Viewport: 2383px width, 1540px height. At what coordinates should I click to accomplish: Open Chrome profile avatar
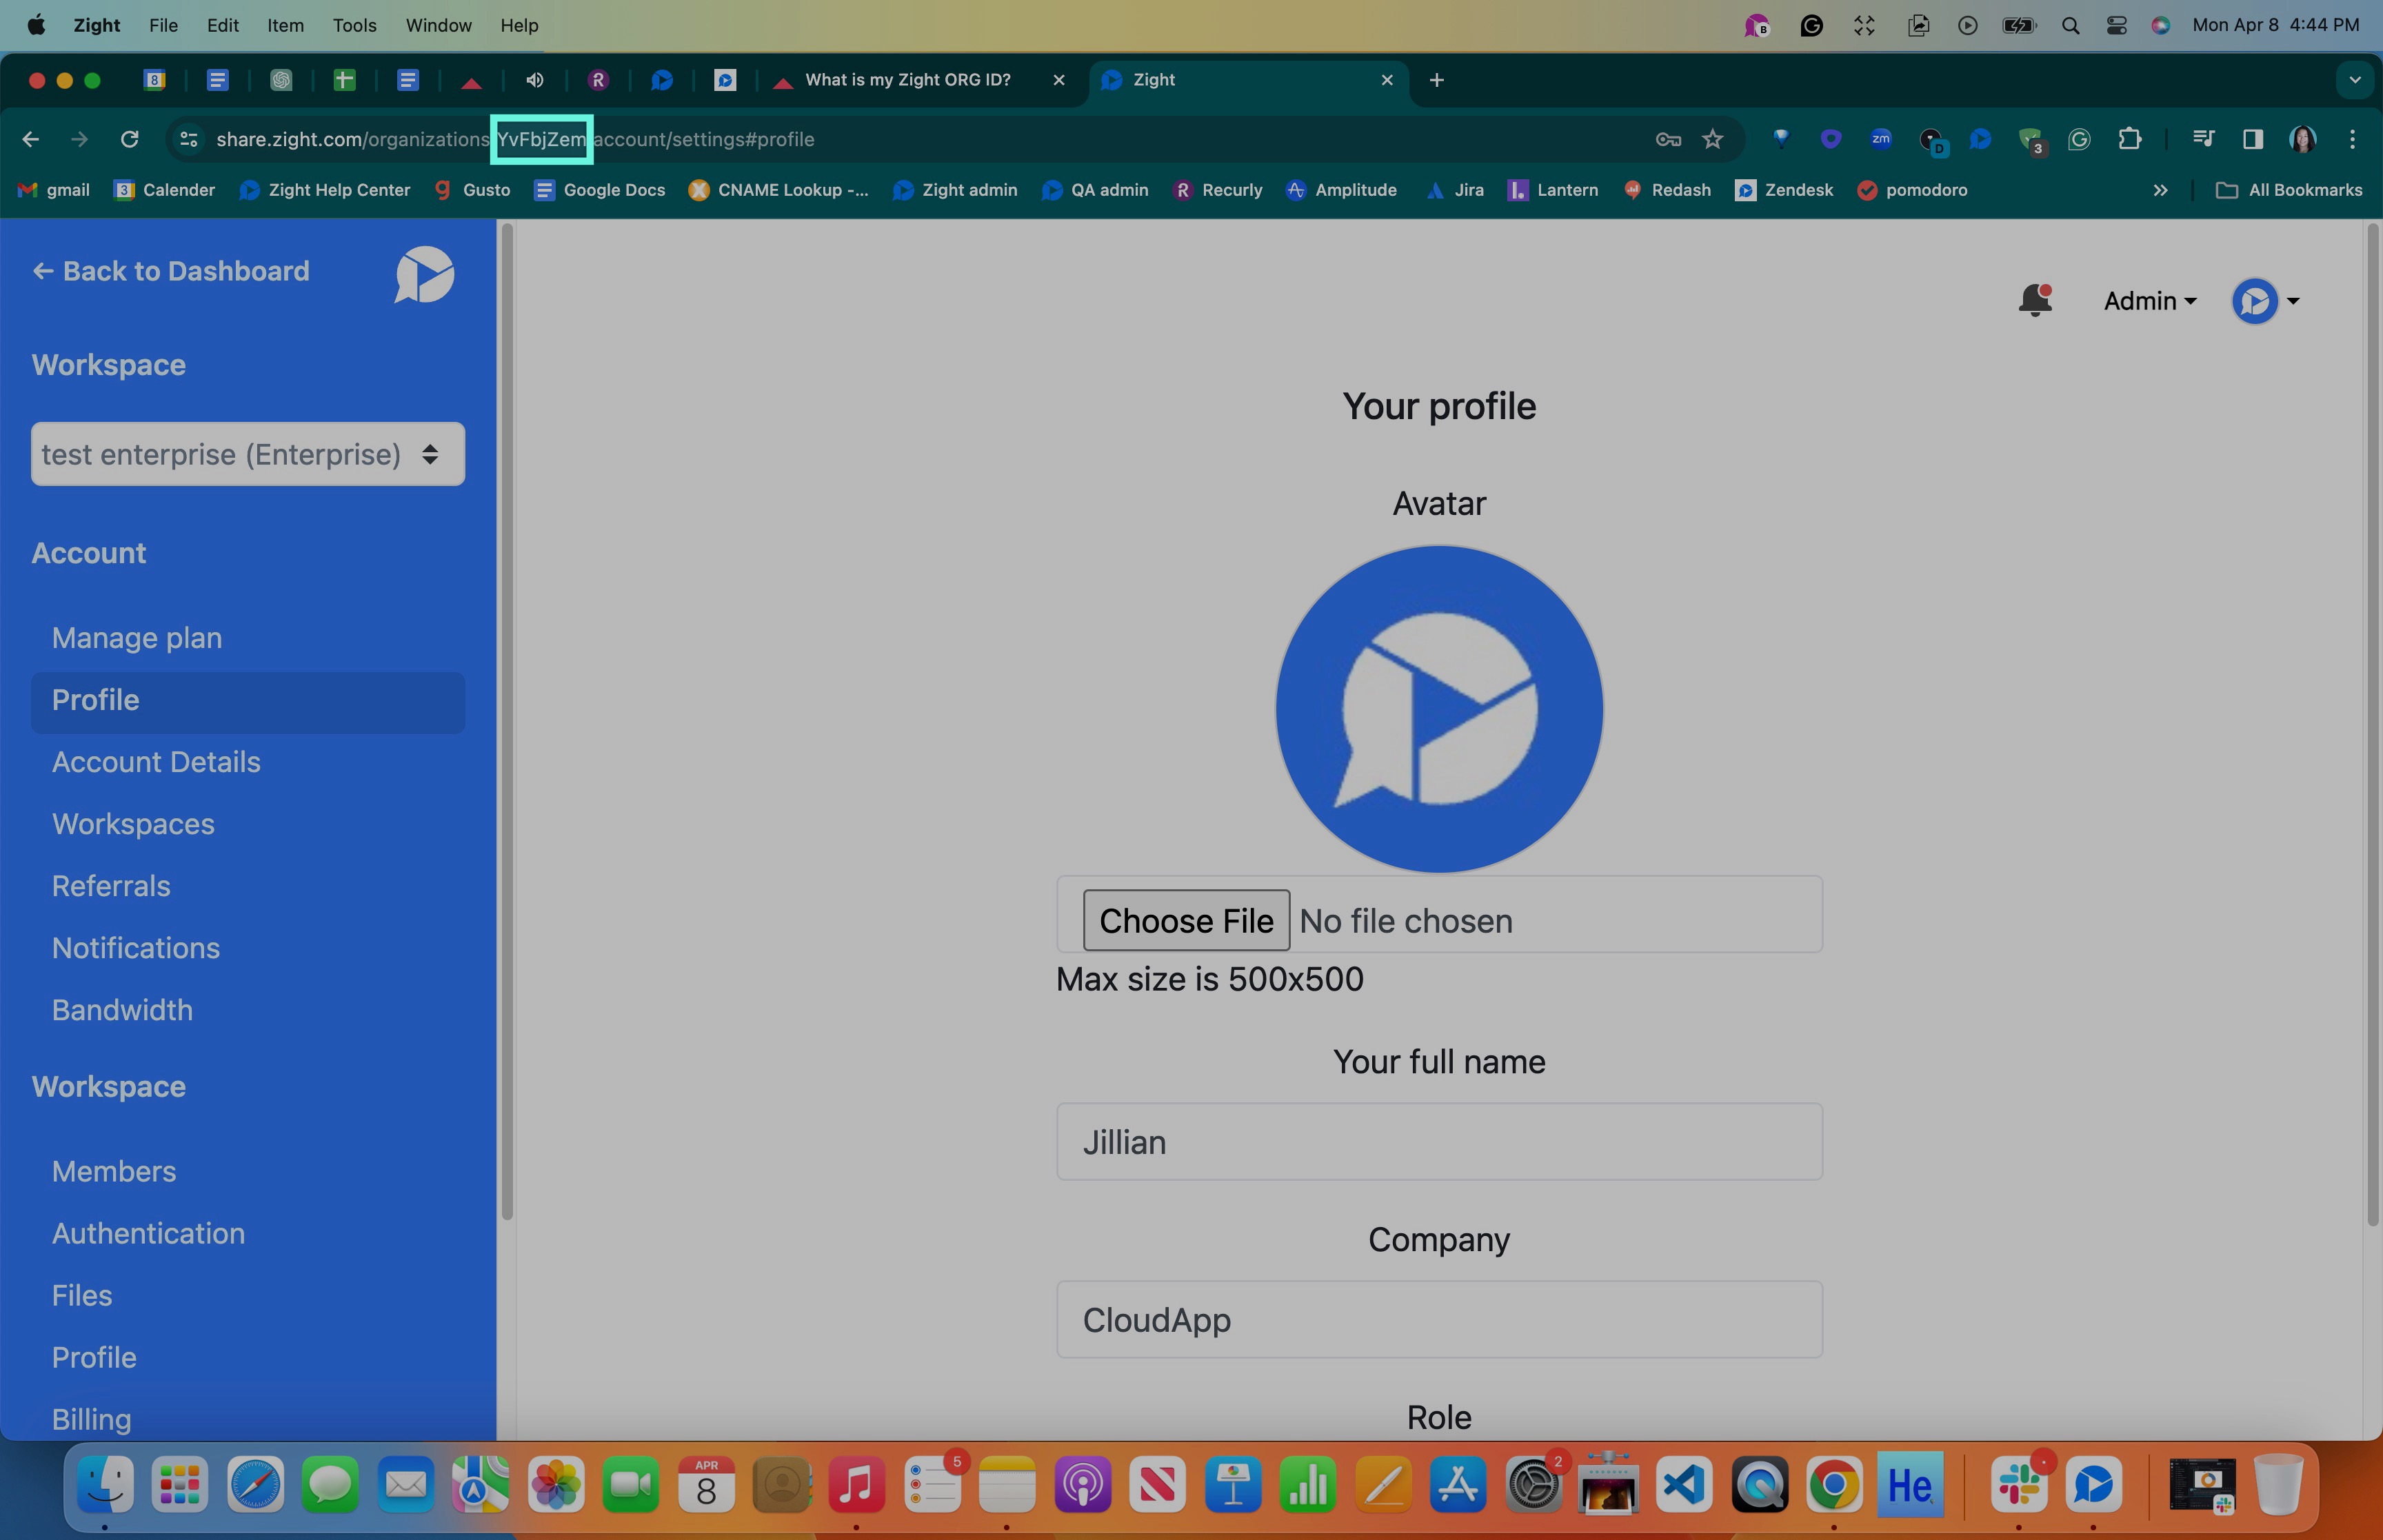click(x=2302, y=139)
